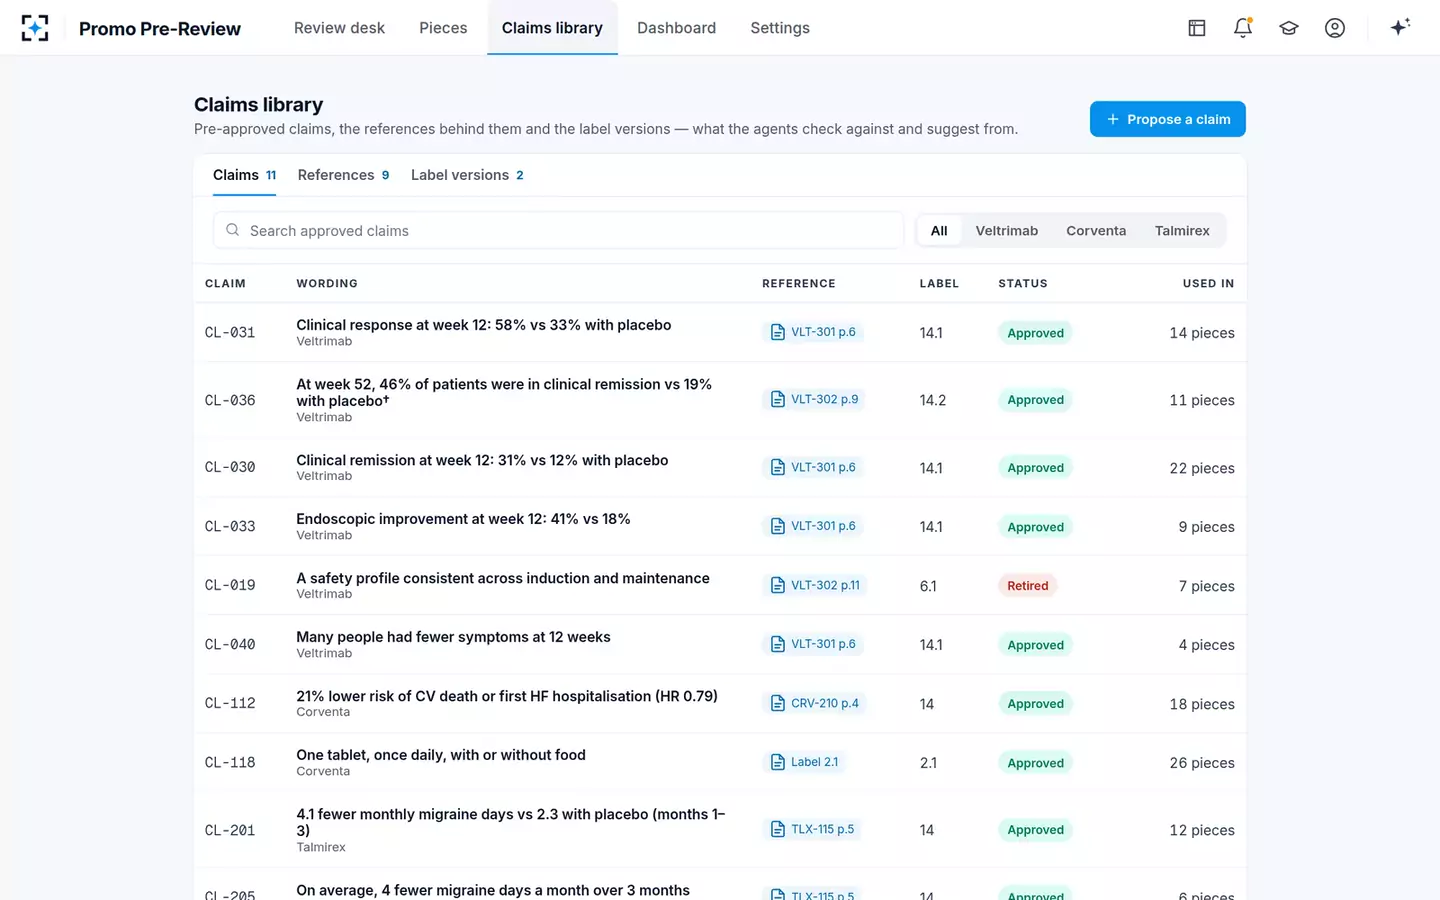Viewport: 1440px width, 900px height.
Task: Click the document icon beside Label 2.1
Action: pyautogui.click(x=778, y=762)
